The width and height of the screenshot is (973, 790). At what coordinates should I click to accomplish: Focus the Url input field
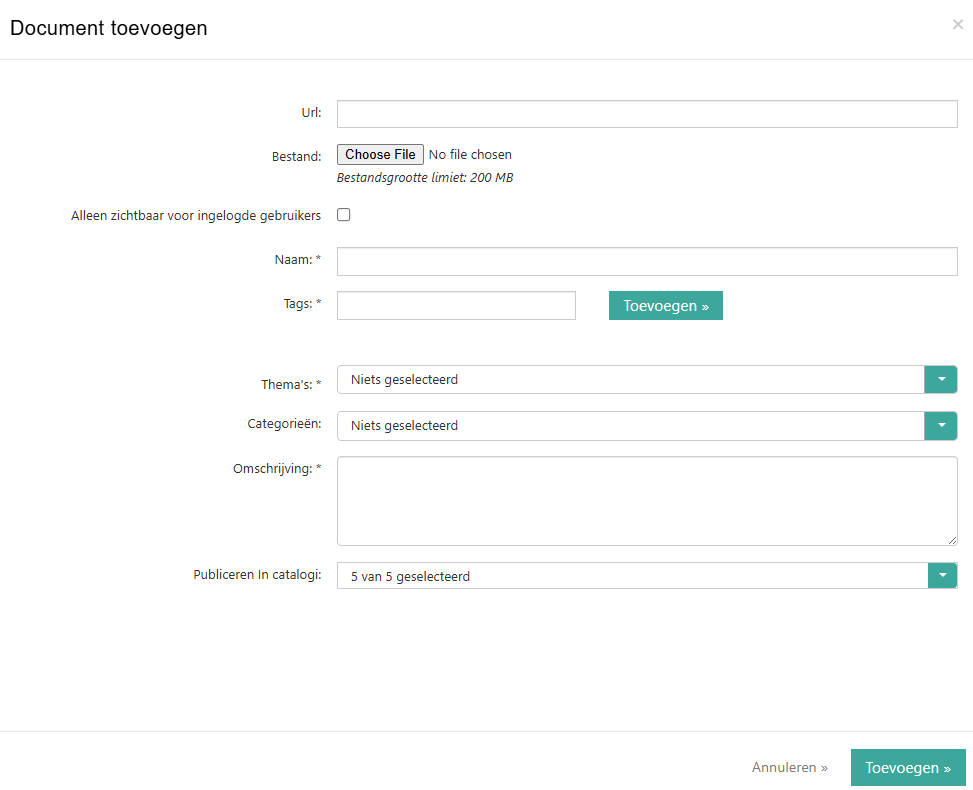click(647, 114)
